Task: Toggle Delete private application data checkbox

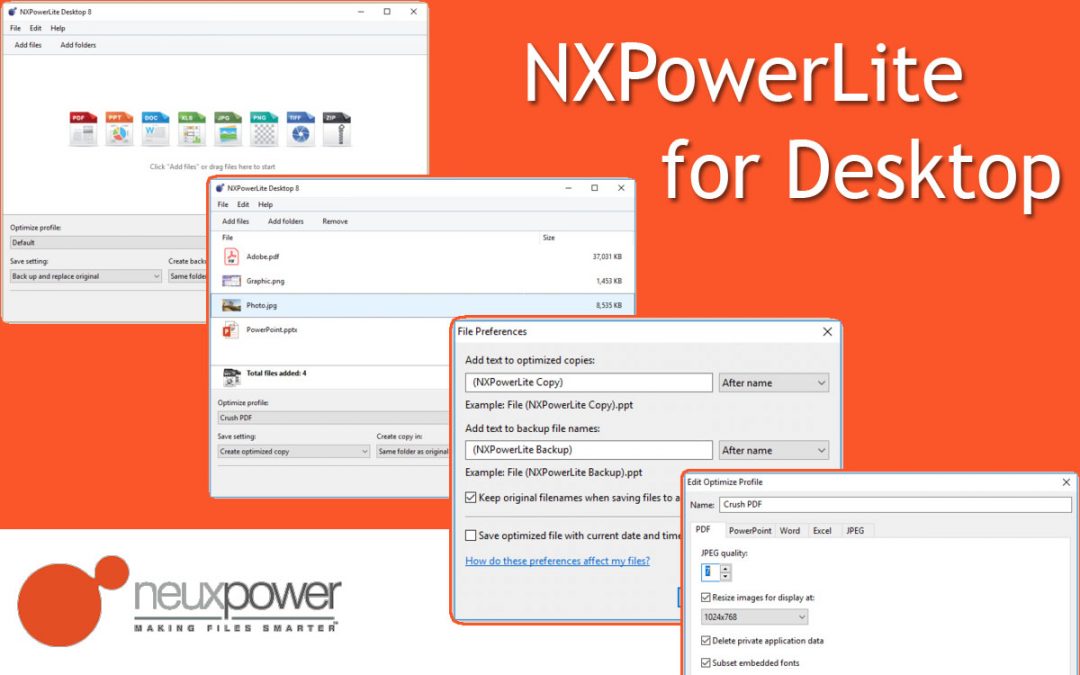Action: (705, 641)
